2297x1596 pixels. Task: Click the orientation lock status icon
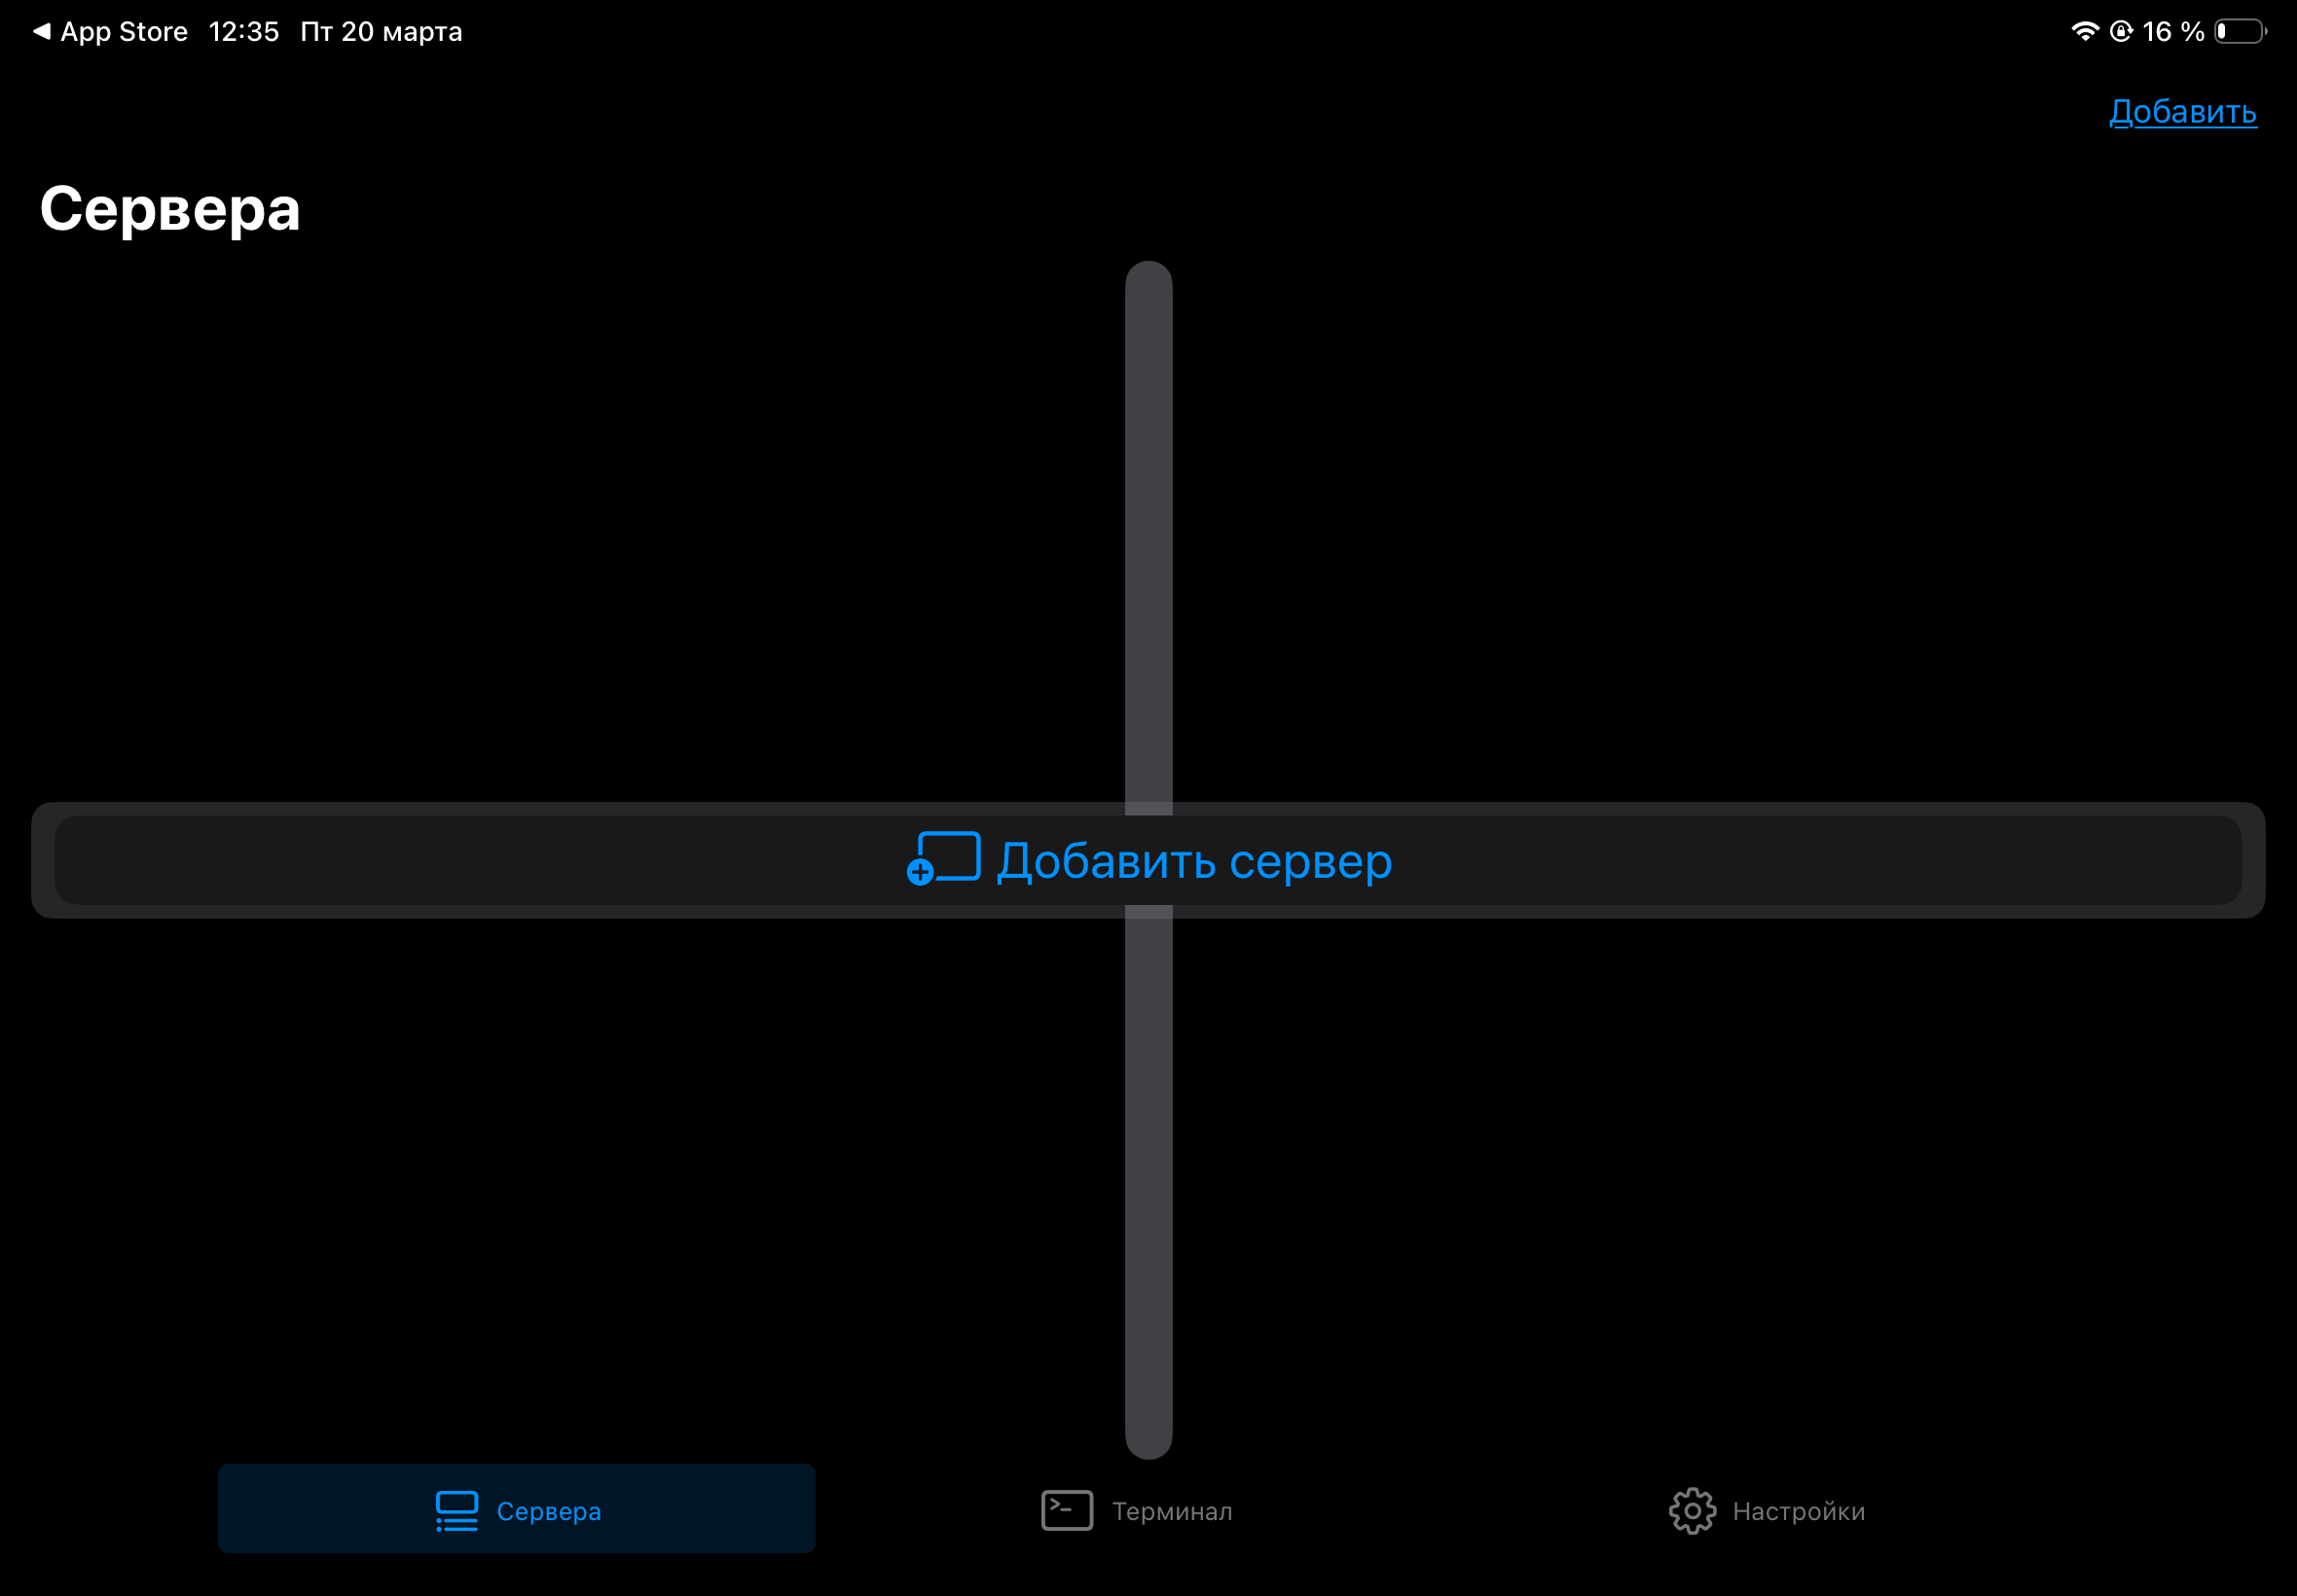click(x=2120, y=31)
